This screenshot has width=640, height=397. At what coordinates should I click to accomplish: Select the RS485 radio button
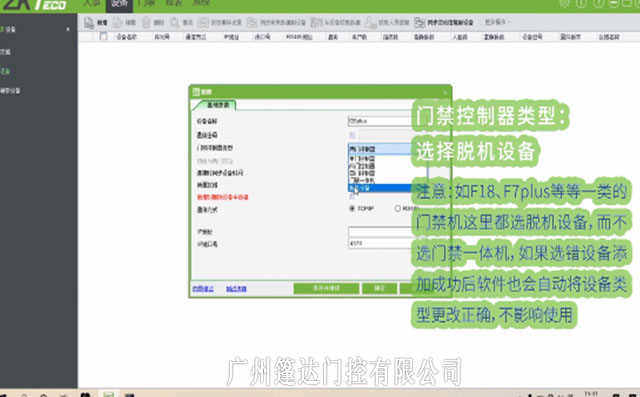point(398,208)
